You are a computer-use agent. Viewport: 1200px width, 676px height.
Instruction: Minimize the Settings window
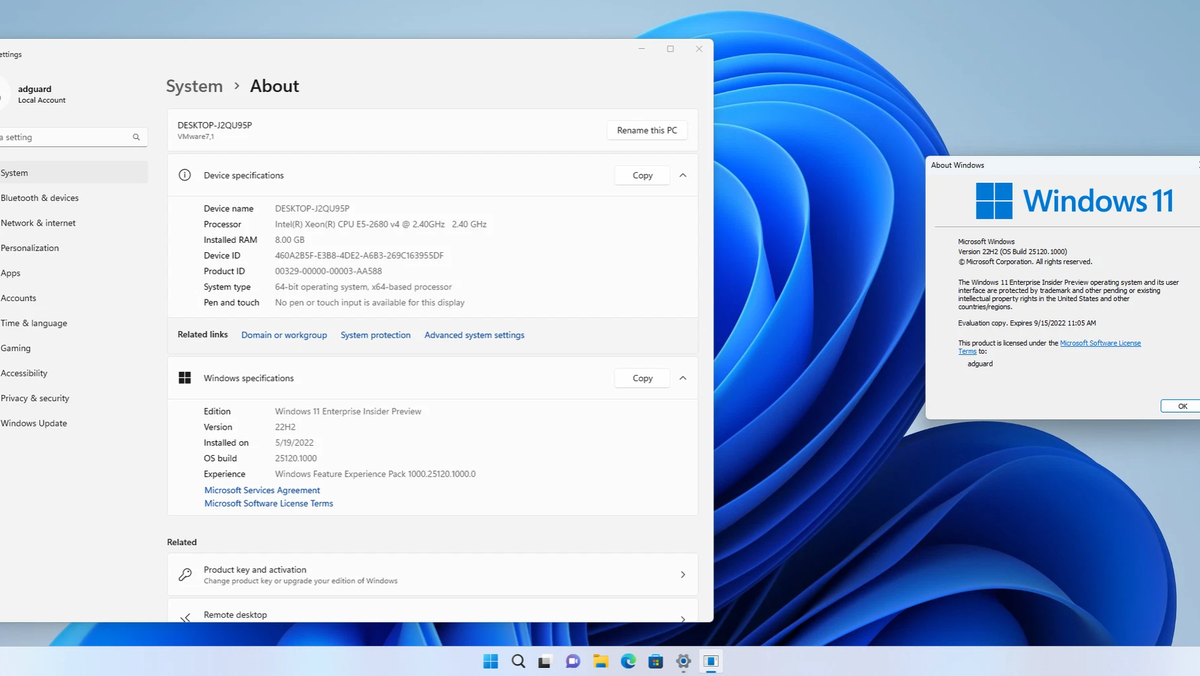pyautogui.click(x=641, y=49)
